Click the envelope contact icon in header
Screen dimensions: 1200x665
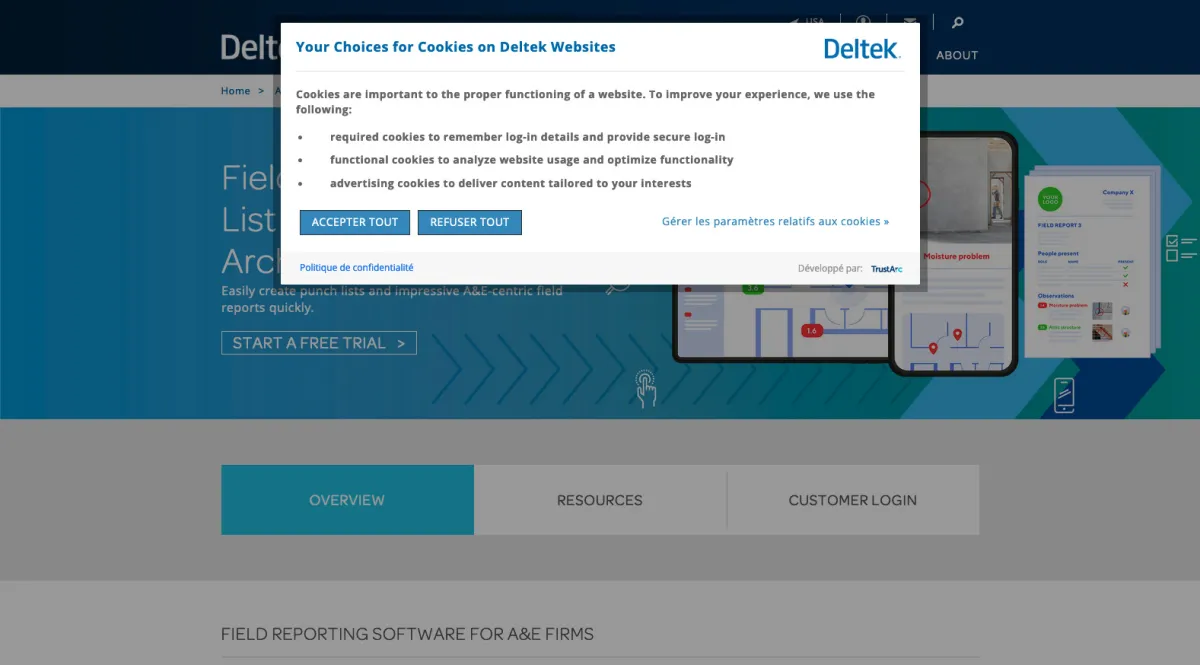click(x=910, y=21)
